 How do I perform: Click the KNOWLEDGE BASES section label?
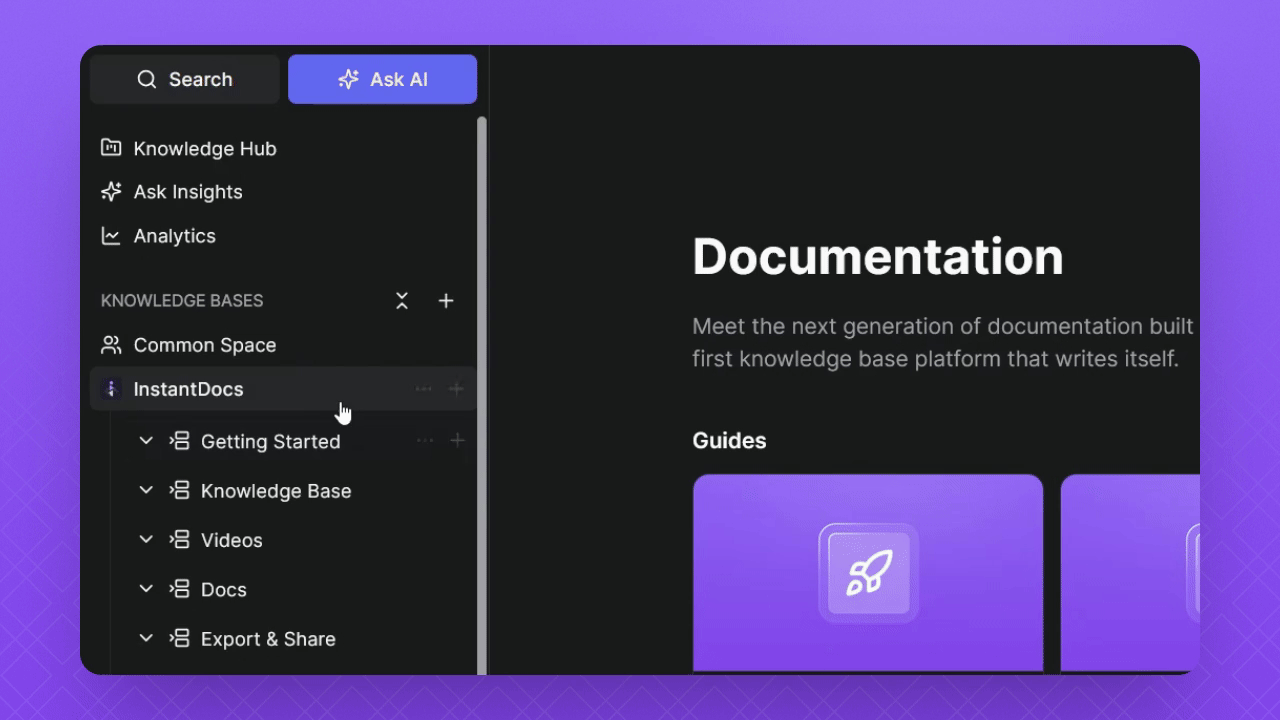(182, 301)
